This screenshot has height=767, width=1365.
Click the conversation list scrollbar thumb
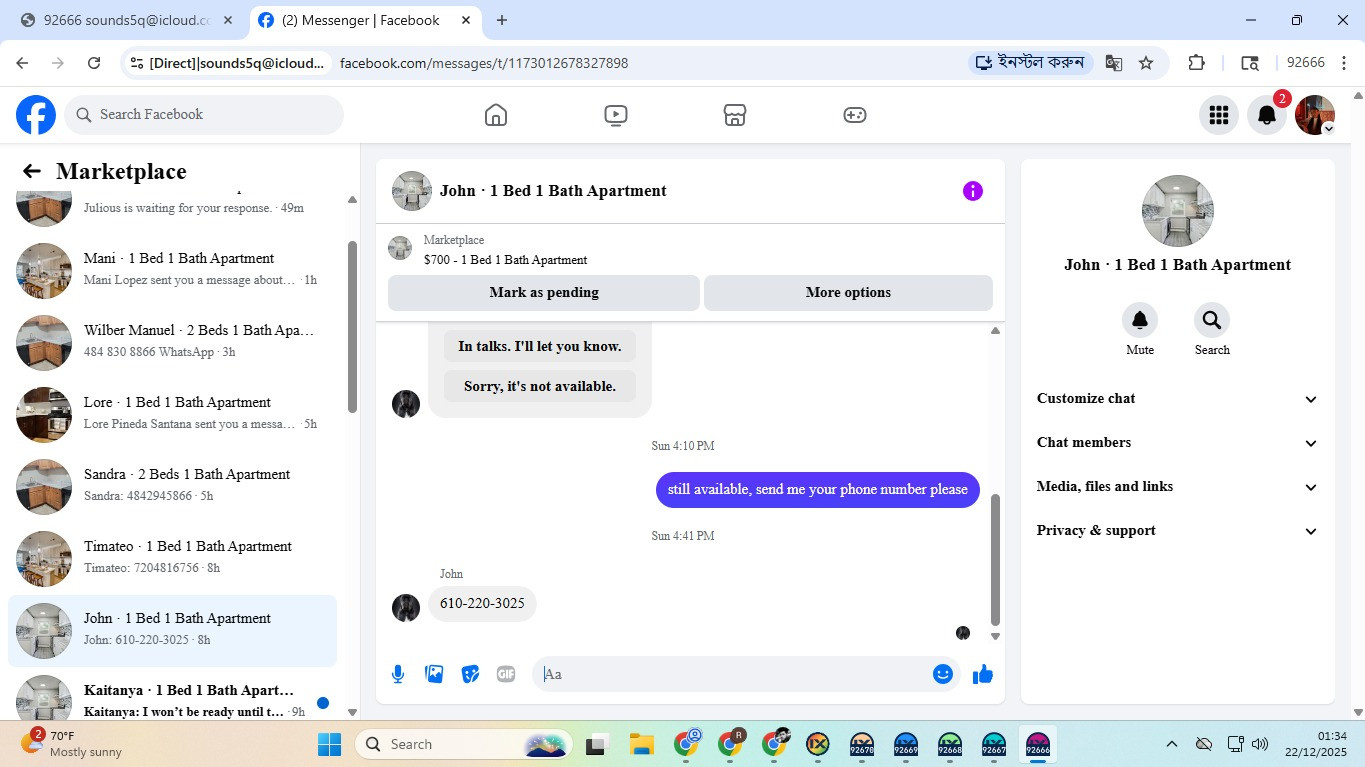pyautogui.click(x=352, y=326)
